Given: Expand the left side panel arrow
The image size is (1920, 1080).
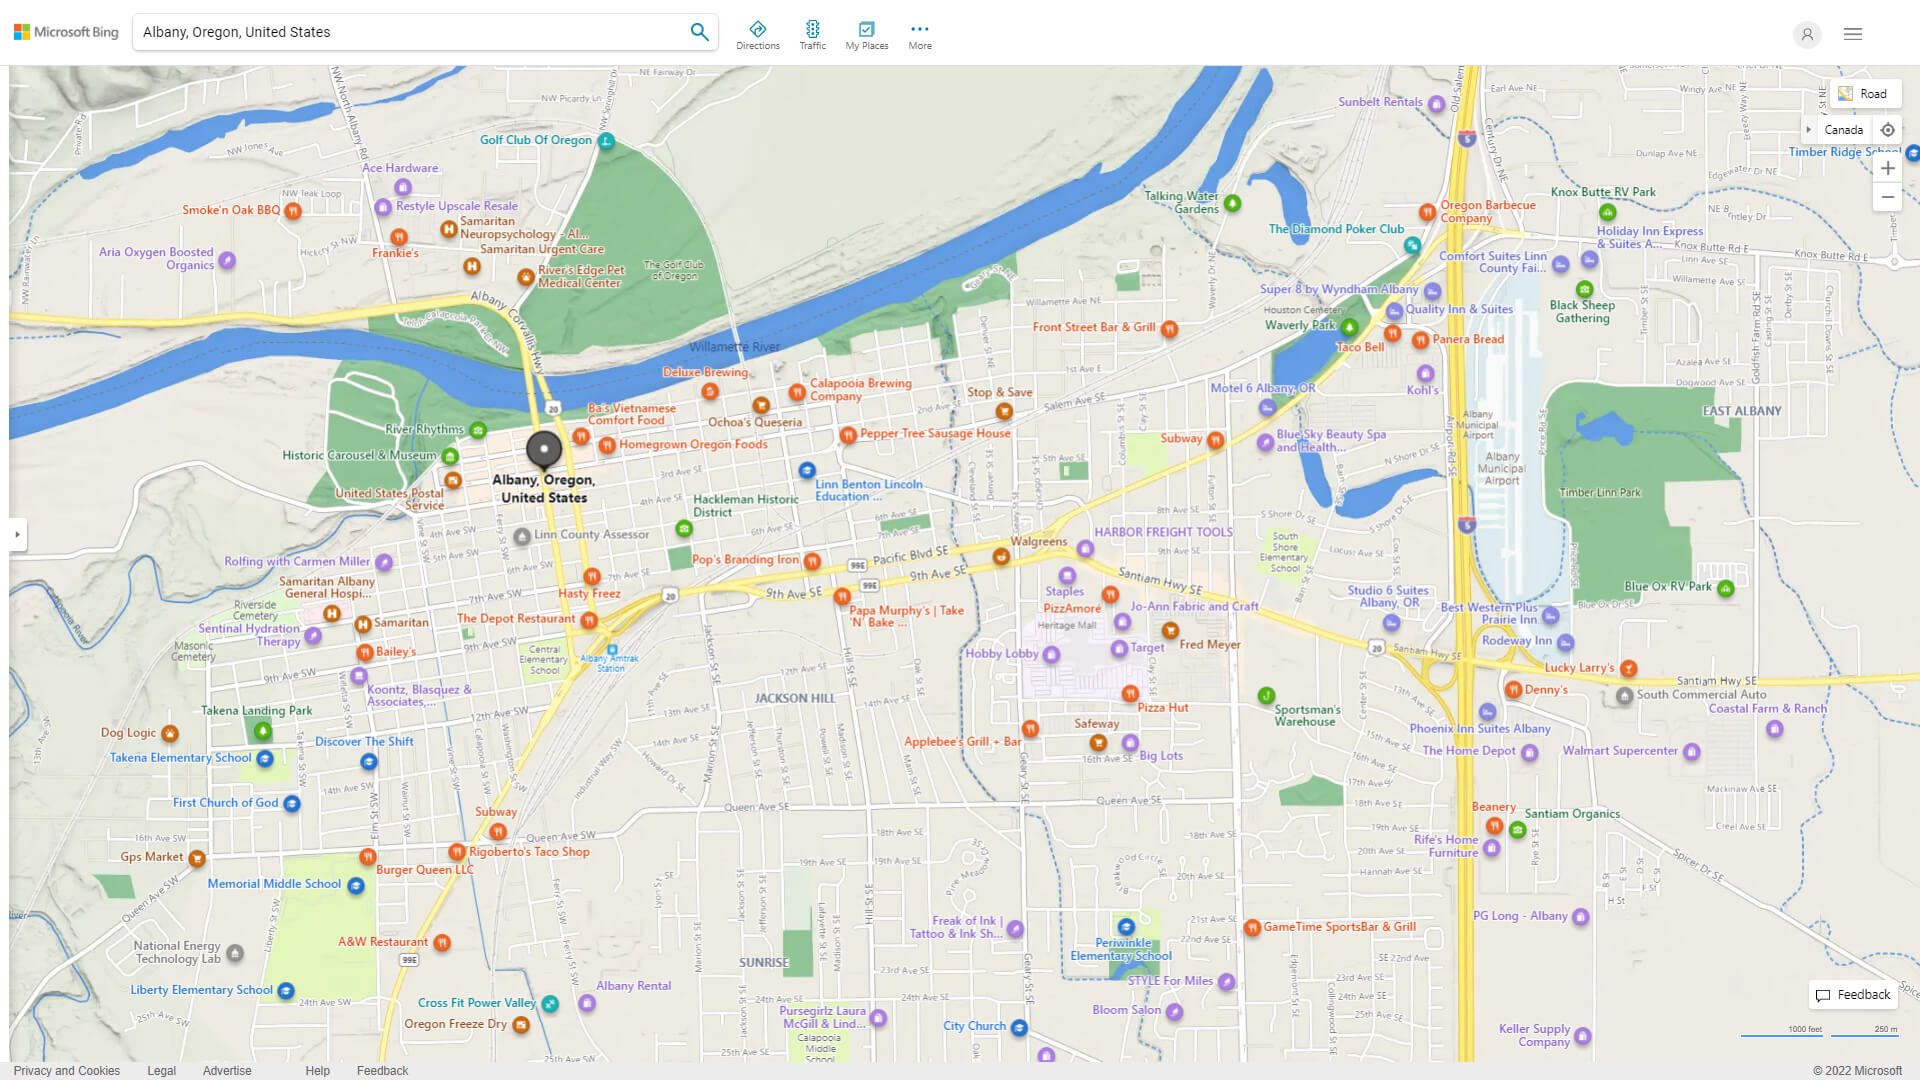Looking at the screenshot, I should (17, 535).
